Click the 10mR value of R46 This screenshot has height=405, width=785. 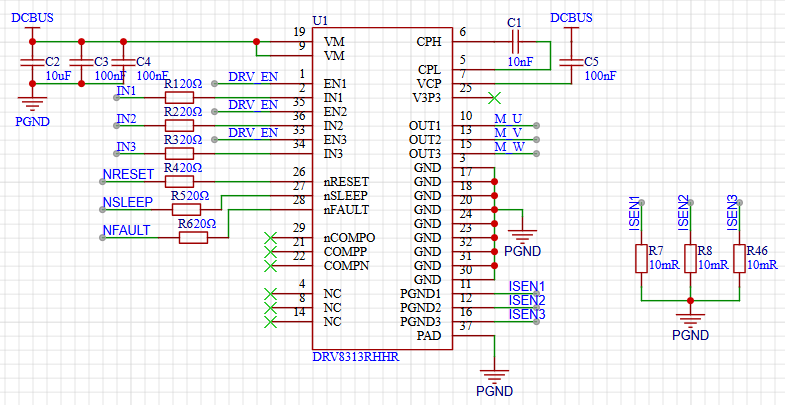pos(762,265)
